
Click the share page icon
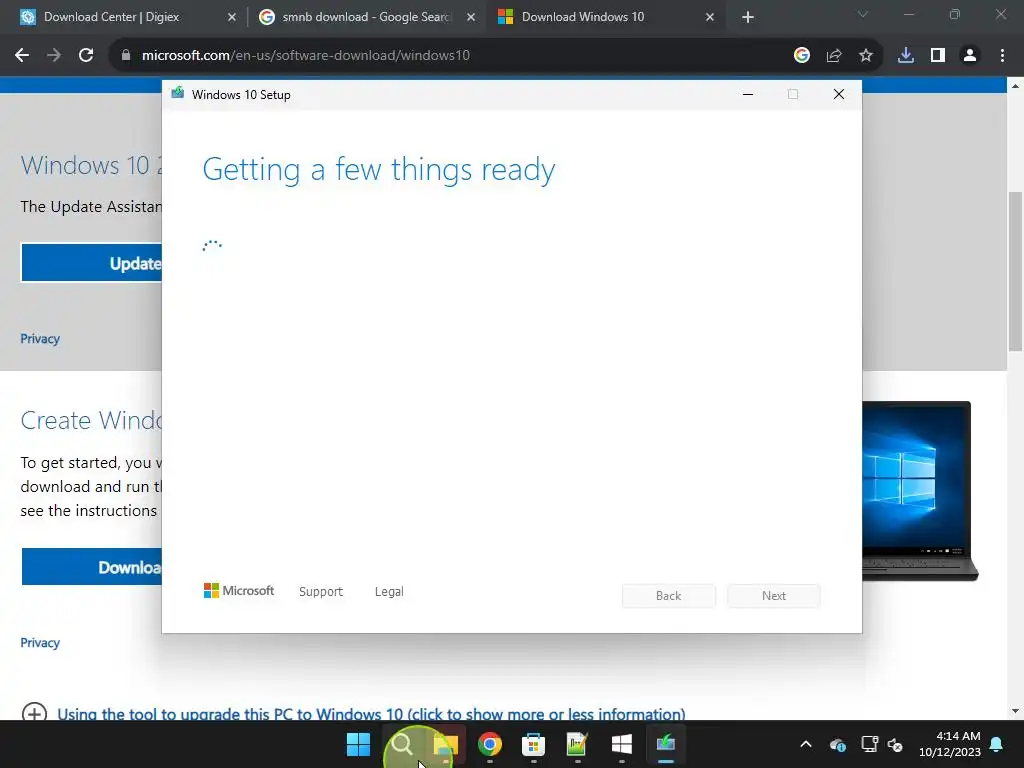[834, 56]
